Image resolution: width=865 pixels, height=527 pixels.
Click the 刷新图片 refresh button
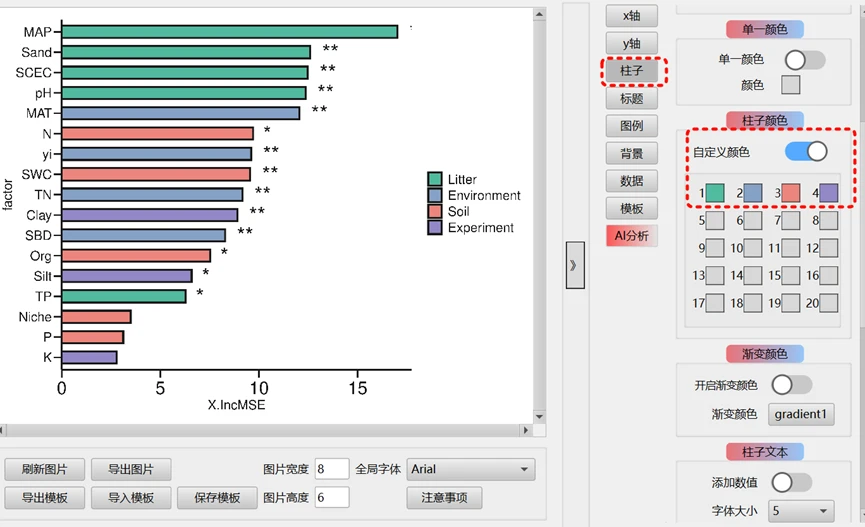coord(43,469)
